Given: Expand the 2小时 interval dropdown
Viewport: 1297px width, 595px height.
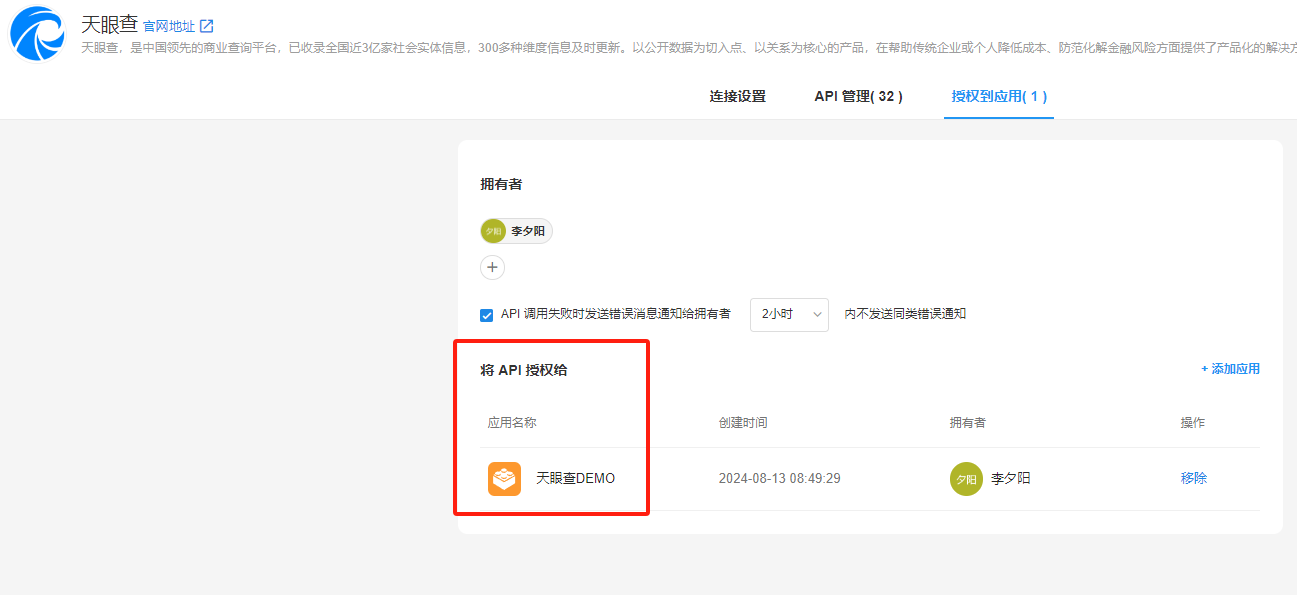Looking at the screenshot, I should pos(789,314).
